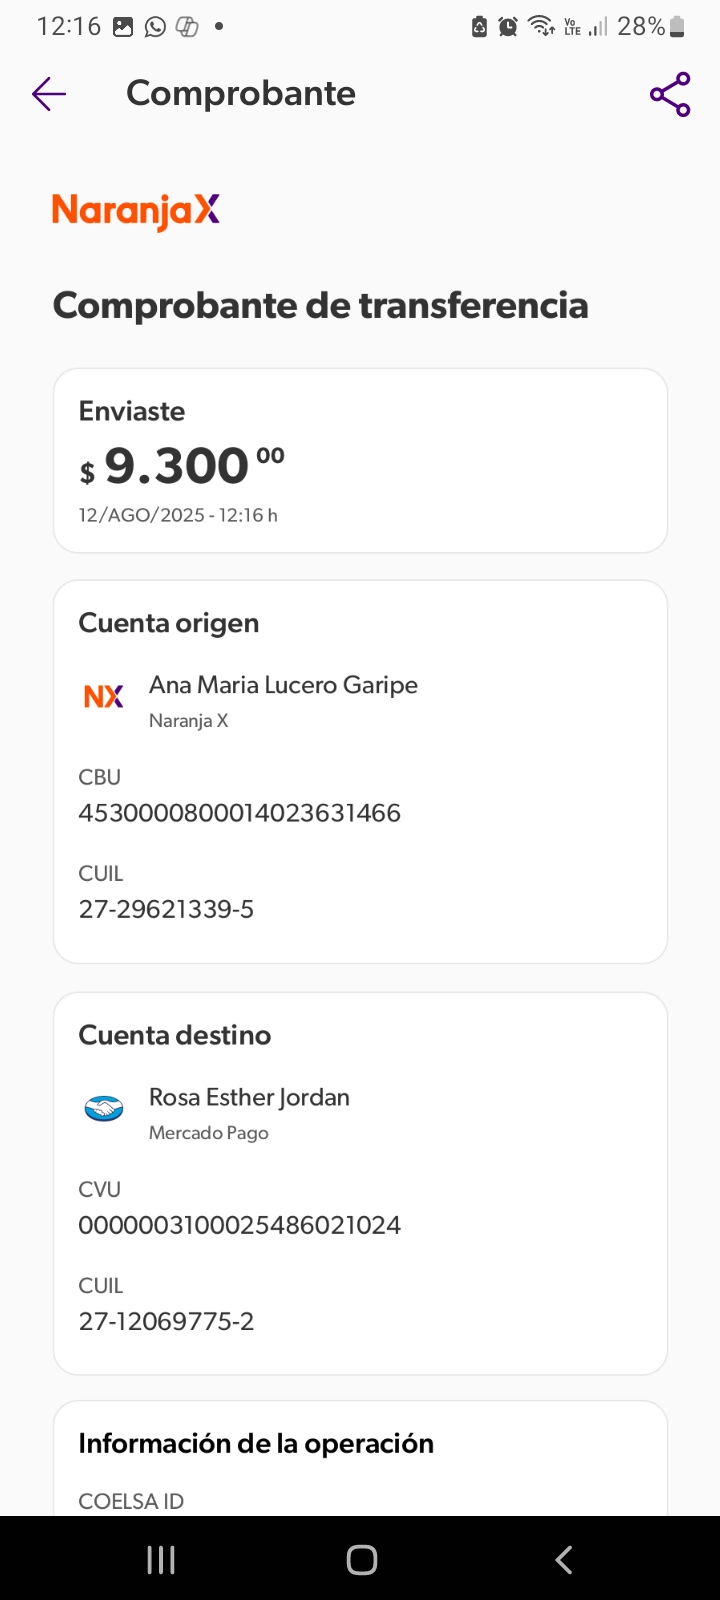The height and width of the screenshot is (1600, 720).
Task: Tap the WhatsApp notification icon
Action: [155, 27]
